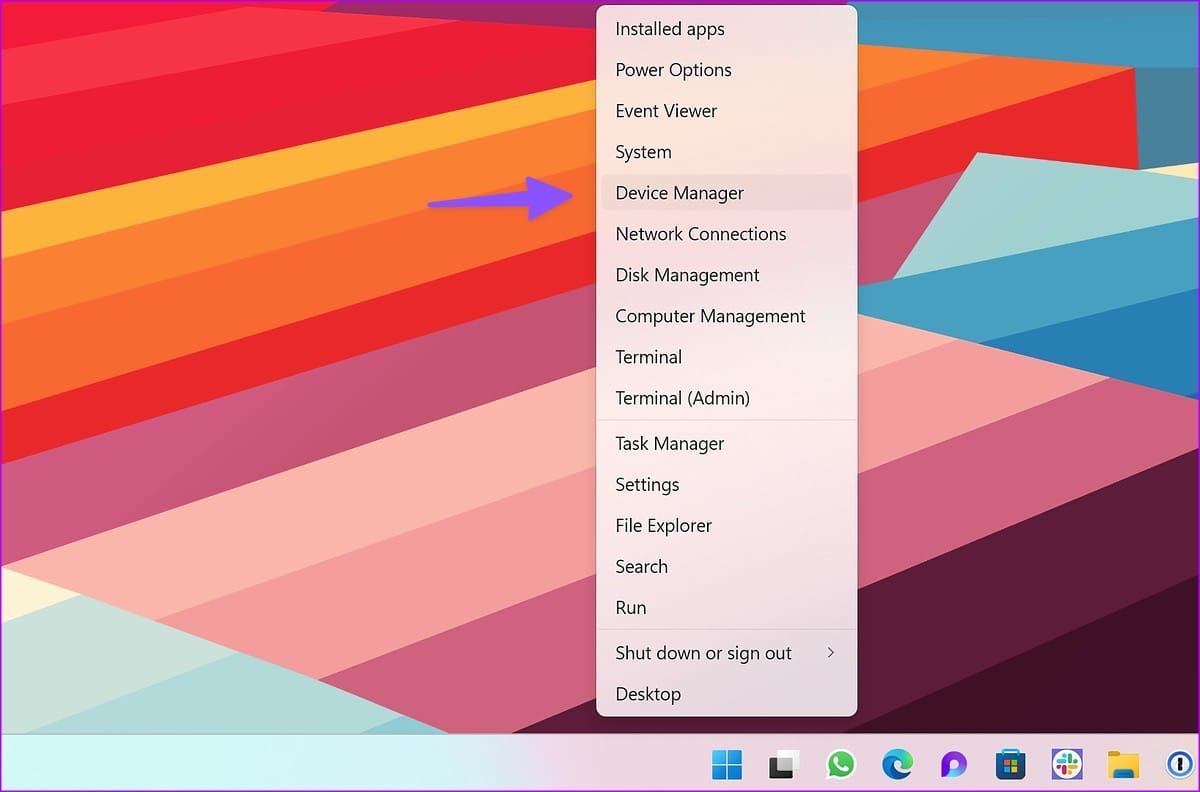Open the purple P app in taskbar

point(954,765)
